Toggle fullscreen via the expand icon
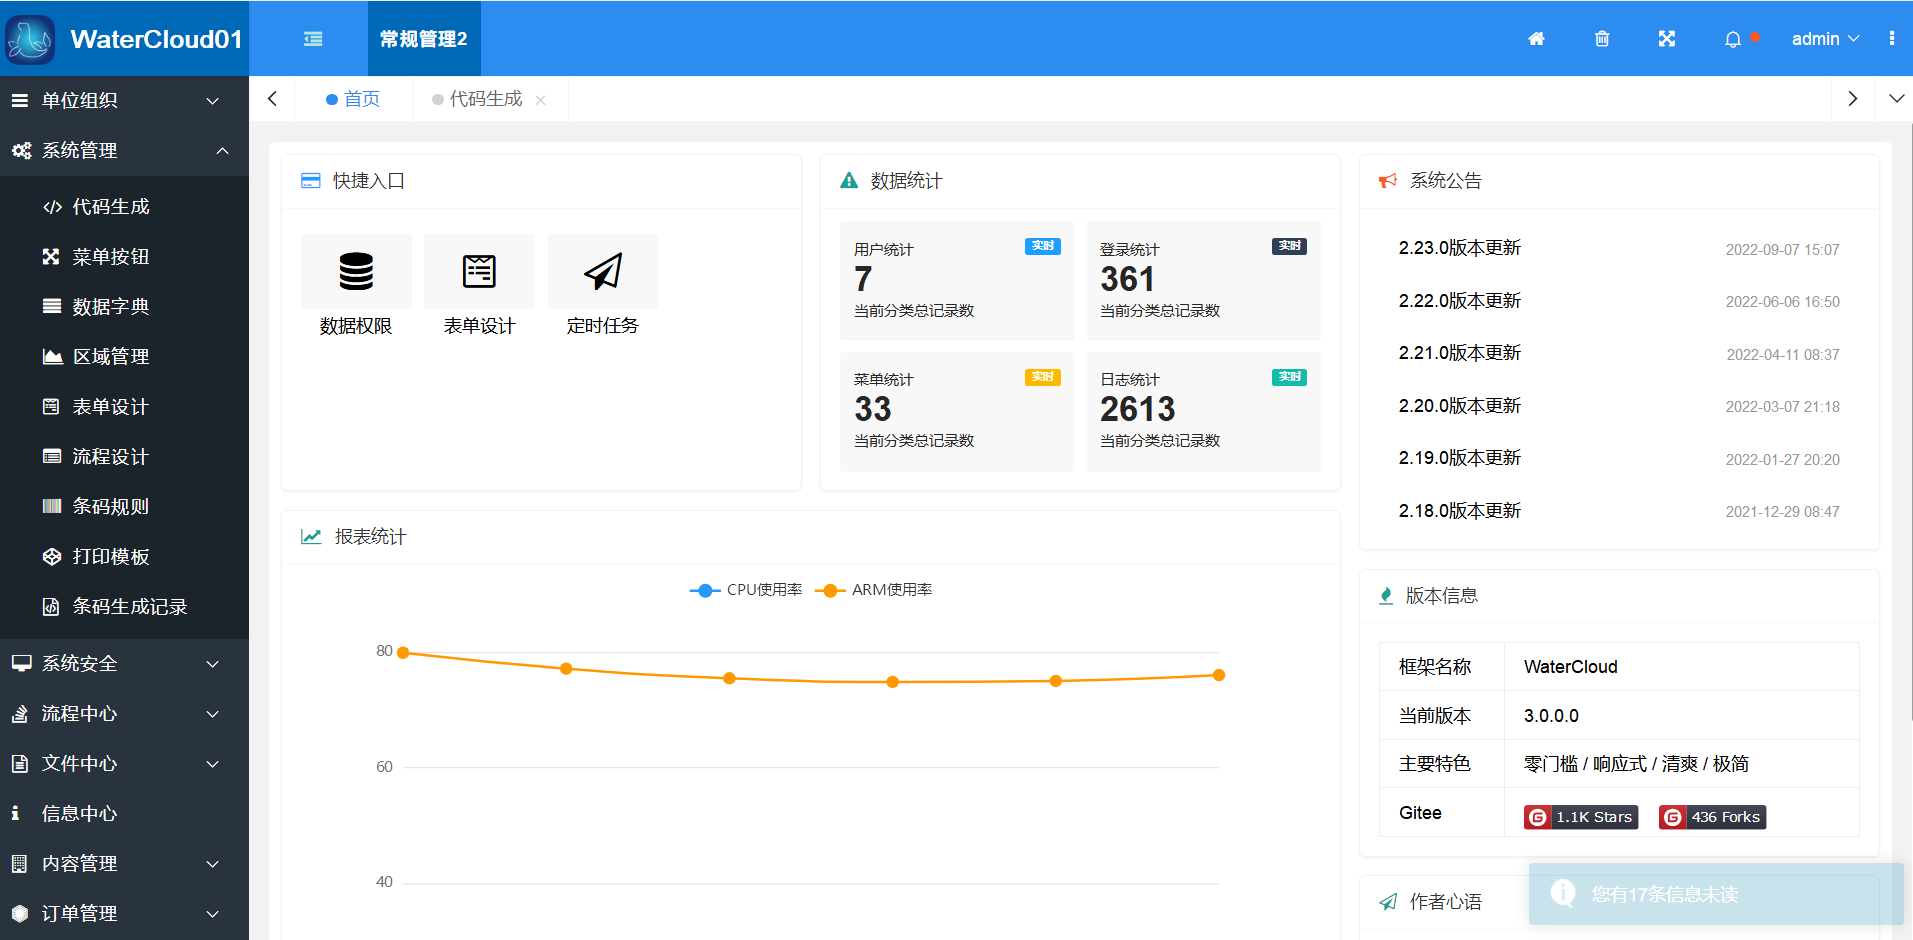The image size is (1913, 940). tap(1667, 39)
